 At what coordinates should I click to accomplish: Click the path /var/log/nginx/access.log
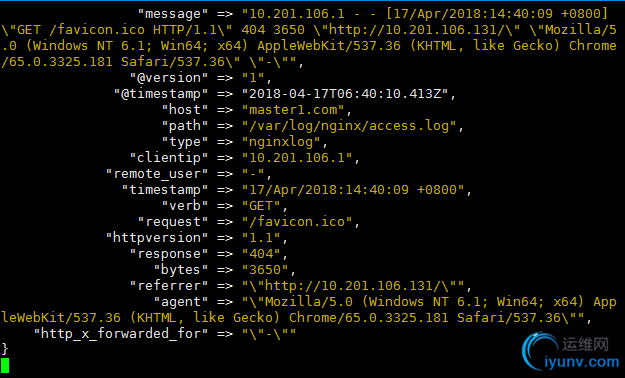point(349,126)
